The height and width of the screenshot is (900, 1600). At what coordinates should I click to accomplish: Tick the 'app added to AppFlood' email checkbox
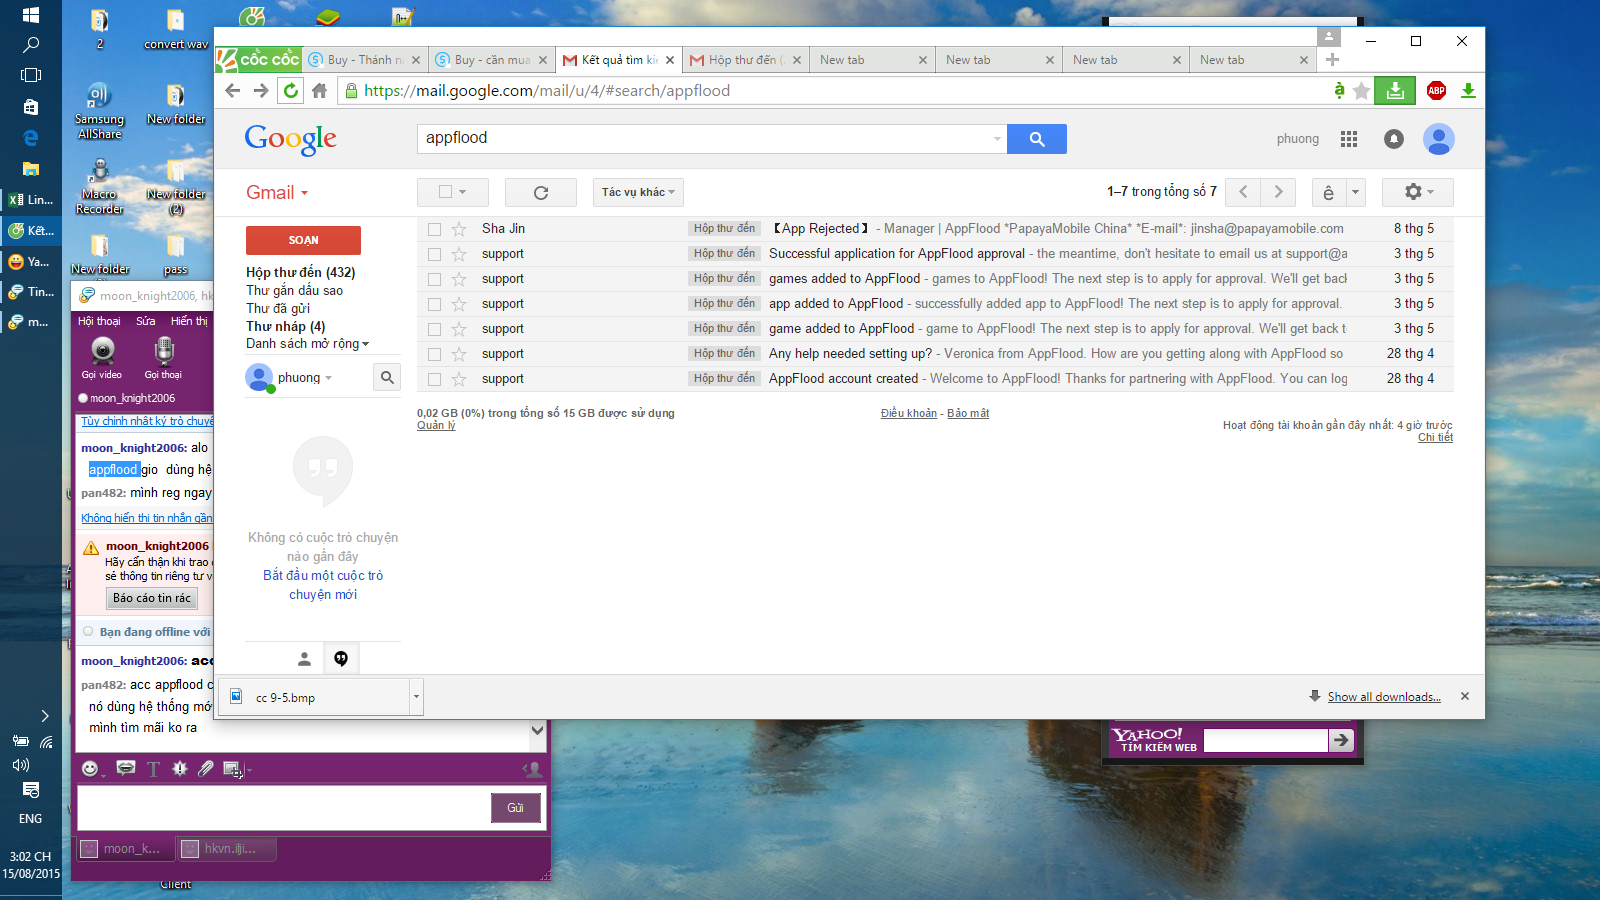tap(434, 304)
